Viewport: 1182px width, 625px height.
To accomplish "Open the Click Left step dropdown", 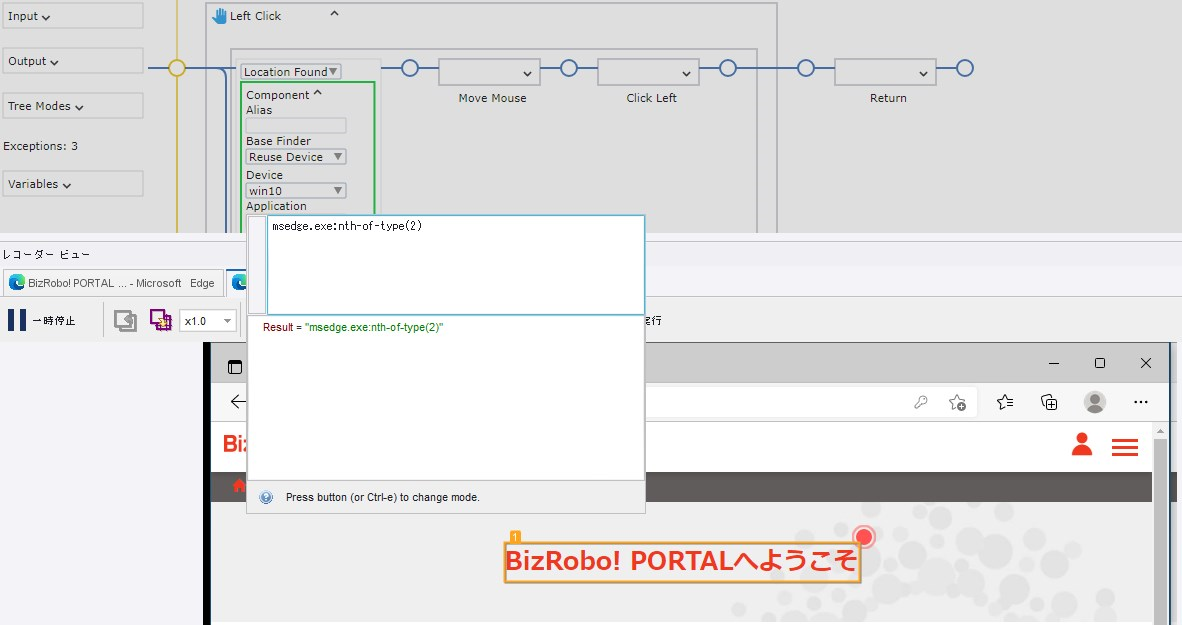I will coord(648,72).
